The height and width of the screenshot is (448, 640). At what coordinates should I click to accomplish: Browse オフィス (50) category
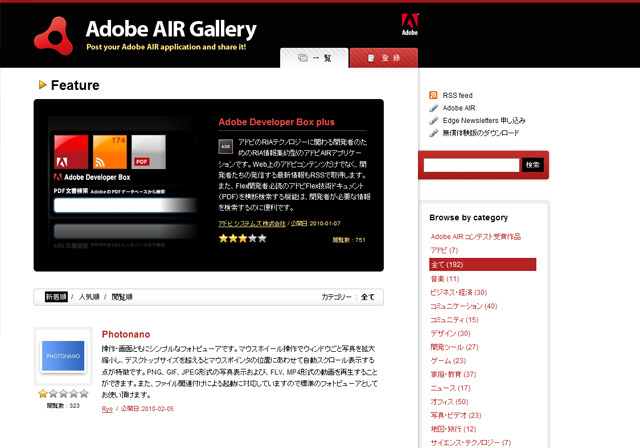(x=449, y=401)
